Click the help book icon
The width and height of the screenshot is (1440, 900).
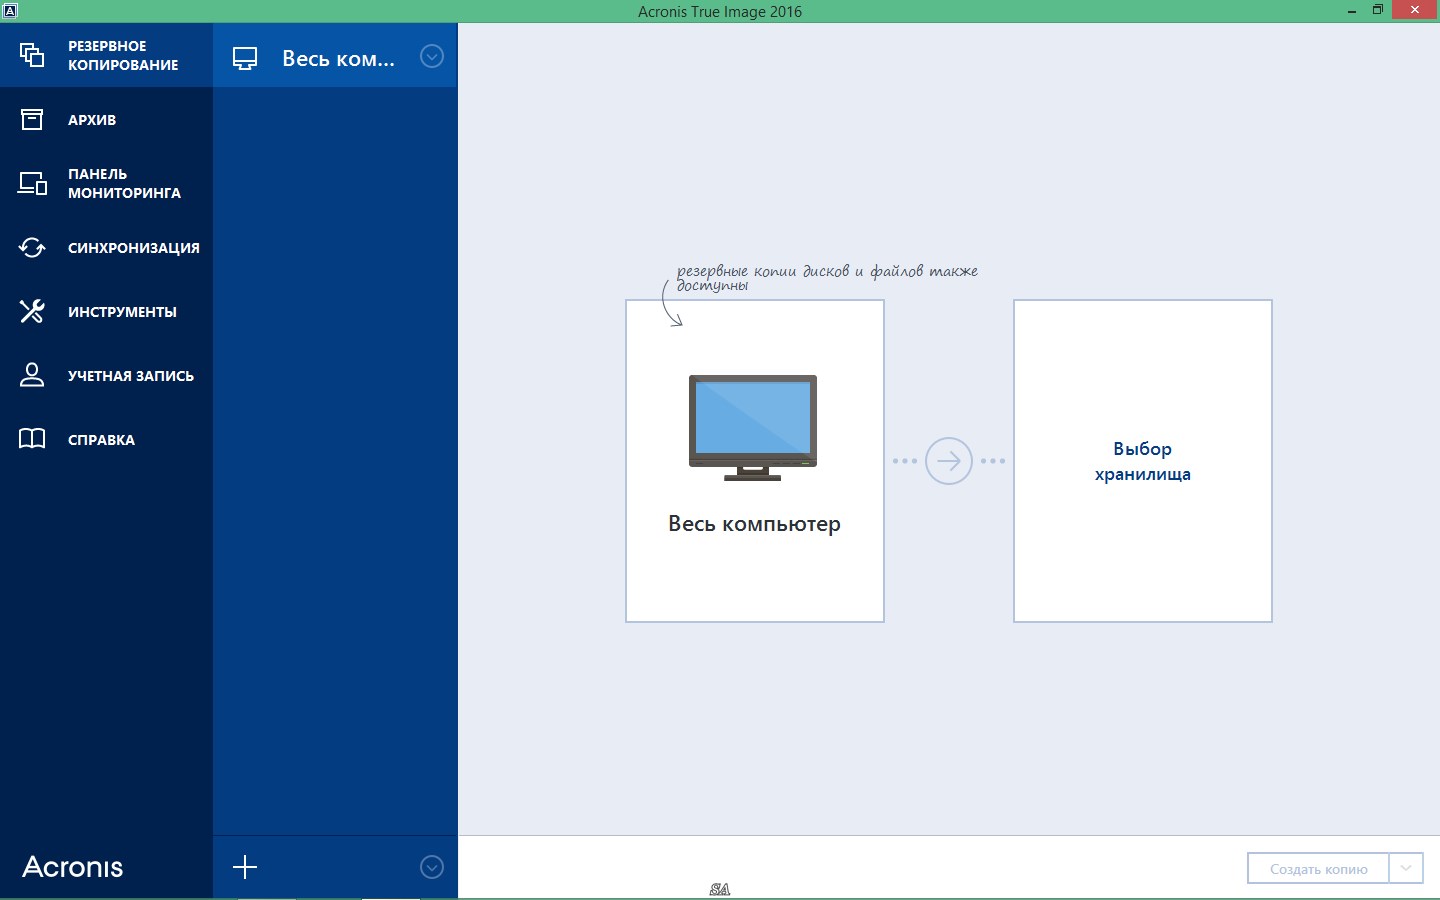(32, 439)
